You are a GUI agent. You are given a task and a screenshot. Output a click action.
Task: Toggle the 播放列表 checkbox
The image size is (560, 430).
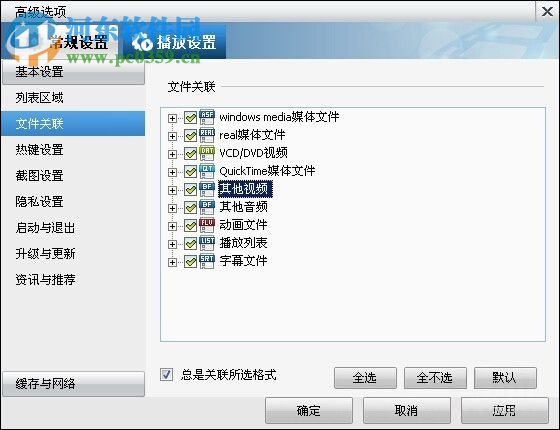coord(190,244)
